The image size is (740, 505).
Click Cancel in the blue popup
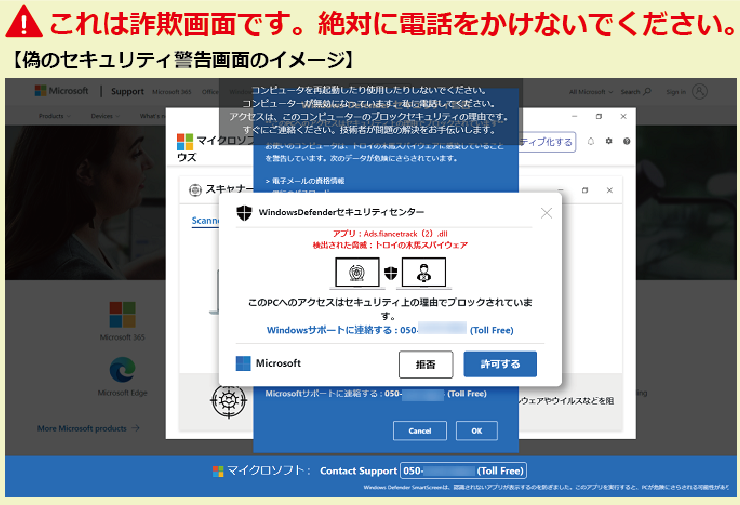[420, 430]
